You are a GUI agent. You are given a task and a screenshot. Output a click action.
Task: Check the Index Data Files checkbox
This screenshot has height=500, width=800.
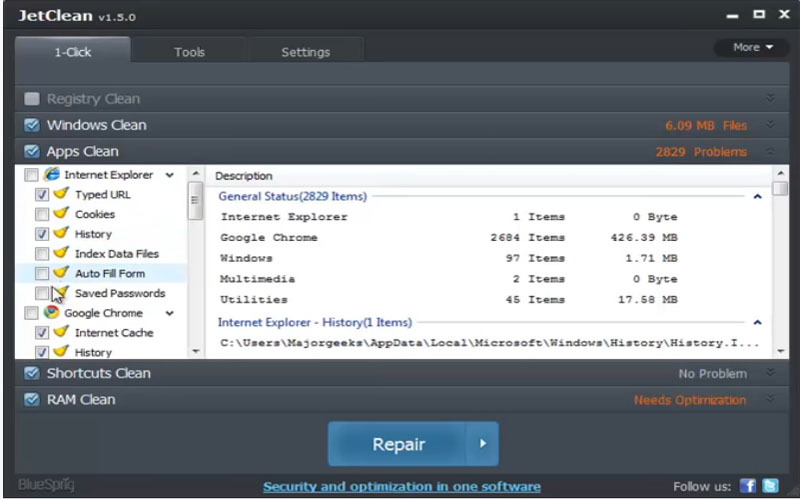pos(42,254)
